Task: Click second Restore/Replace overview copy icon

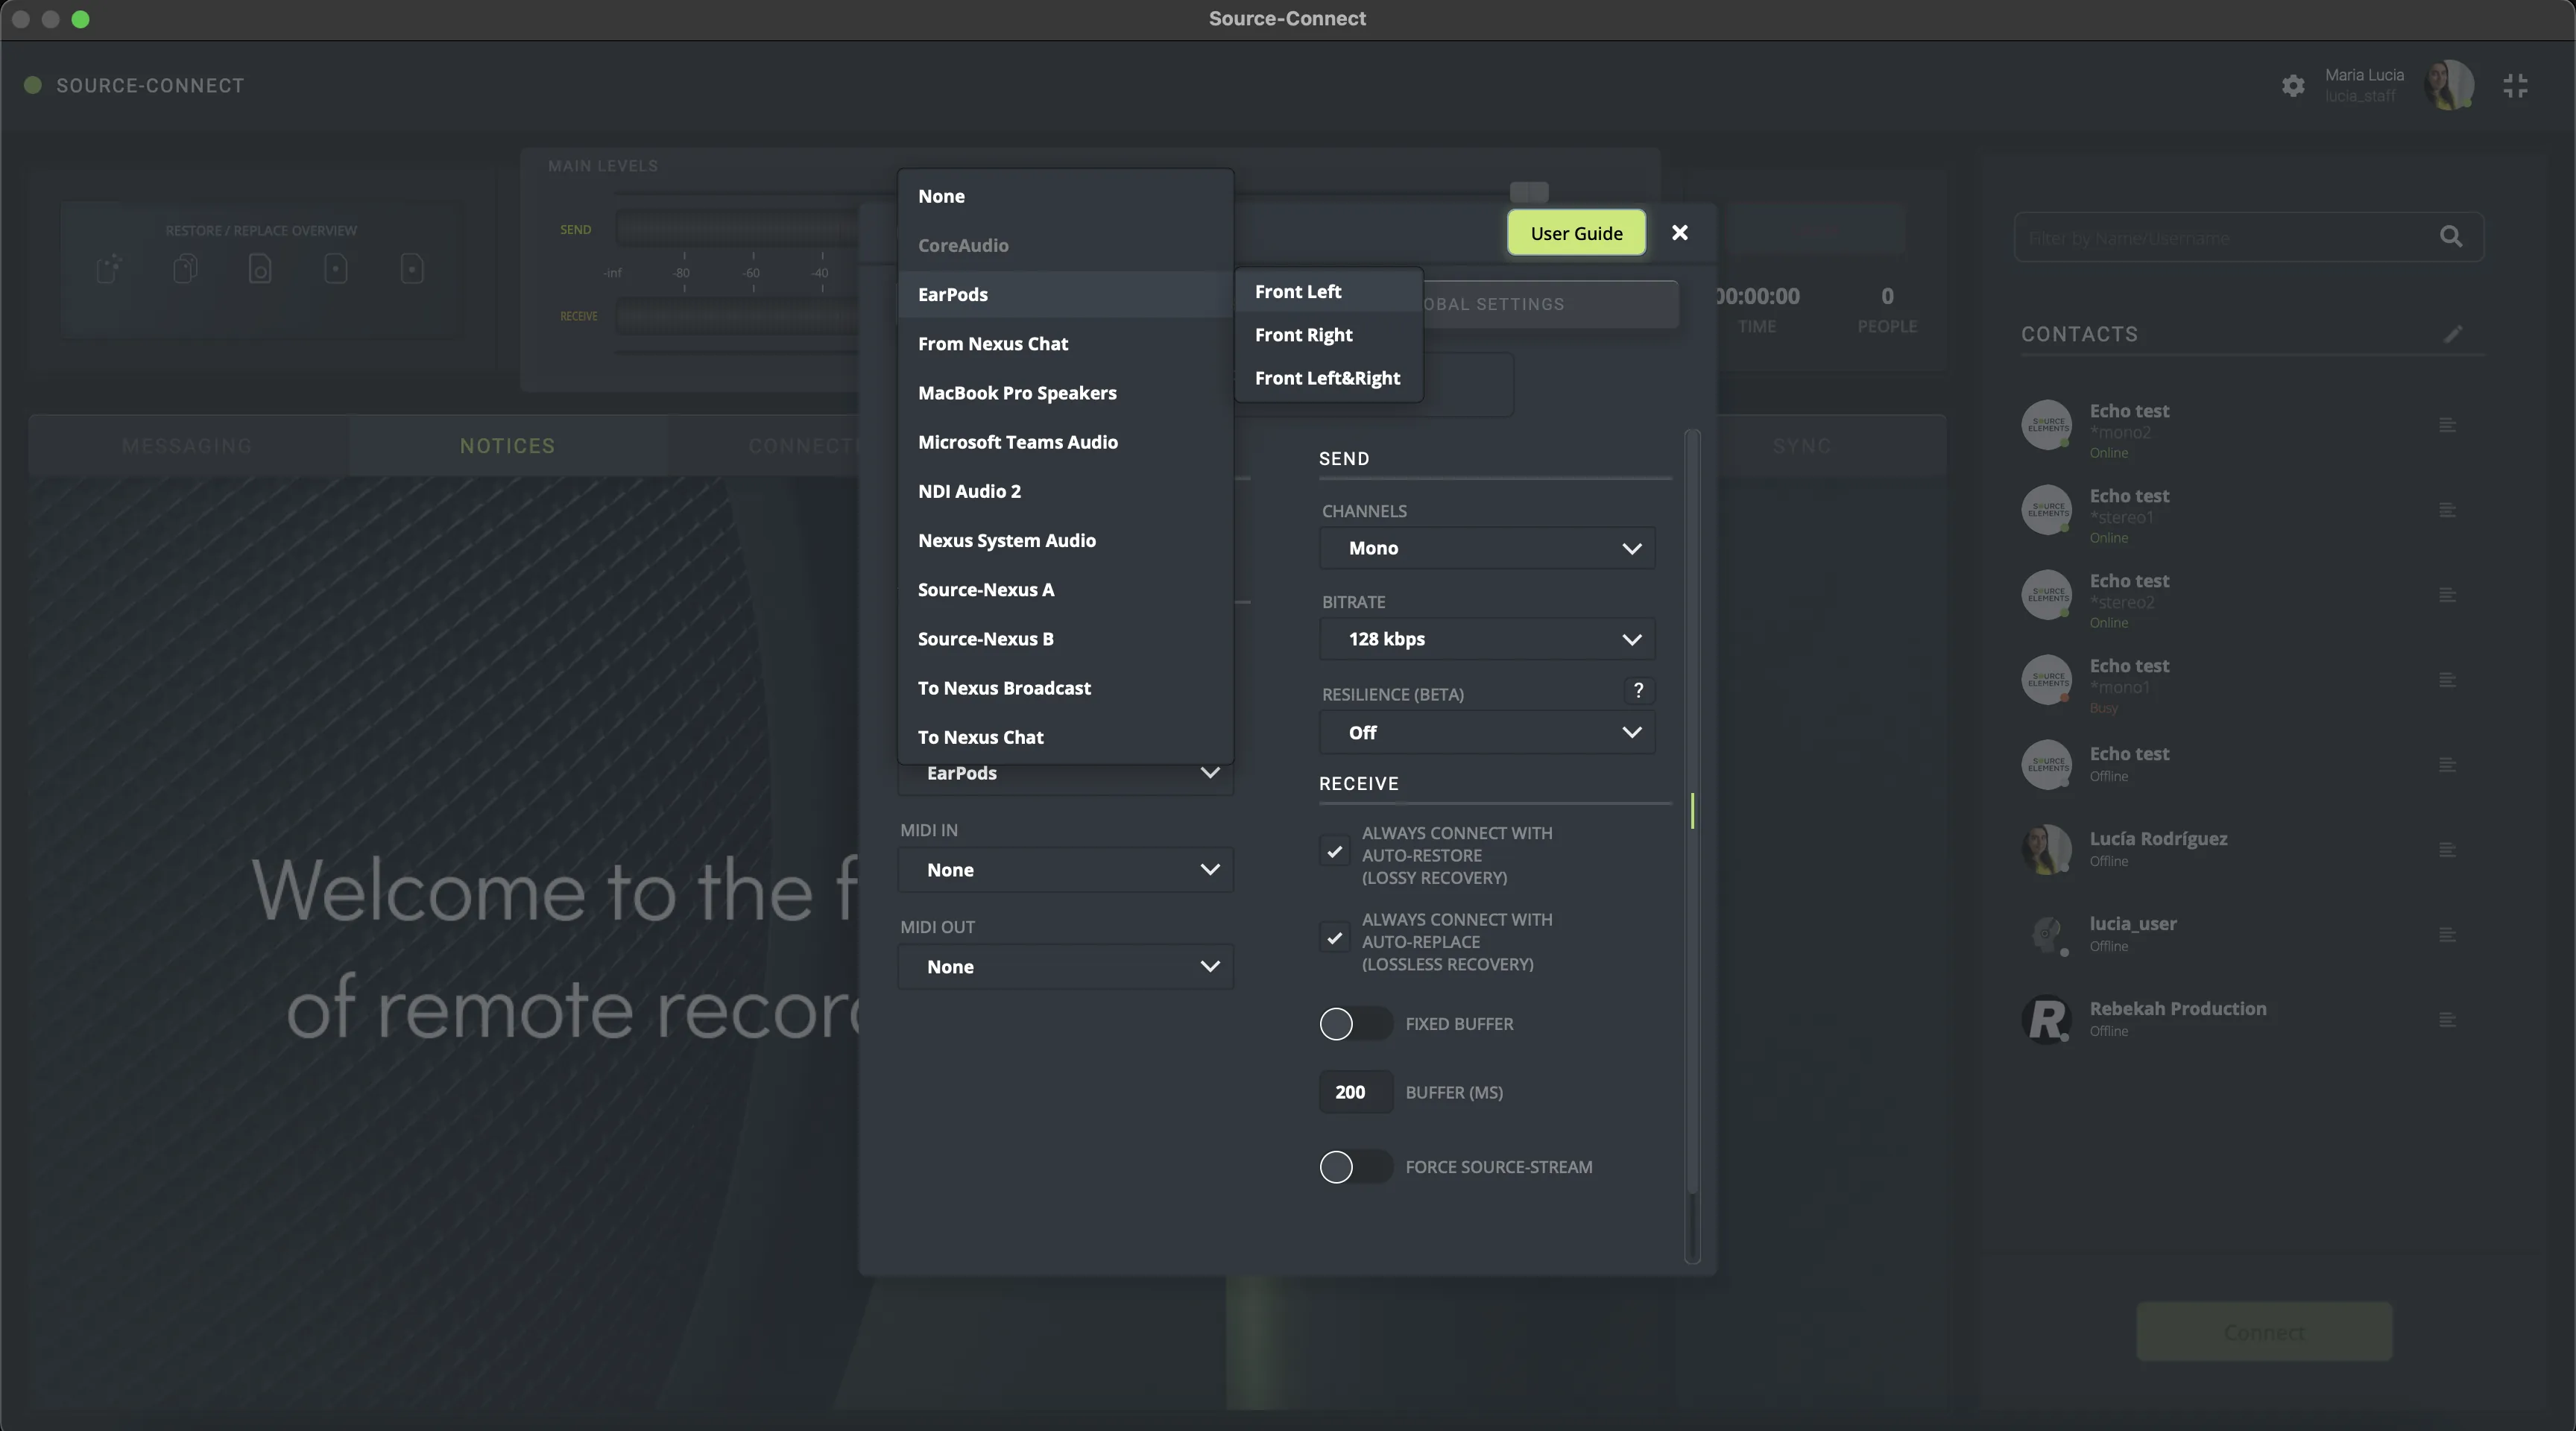Action: (x=185, y=268)
